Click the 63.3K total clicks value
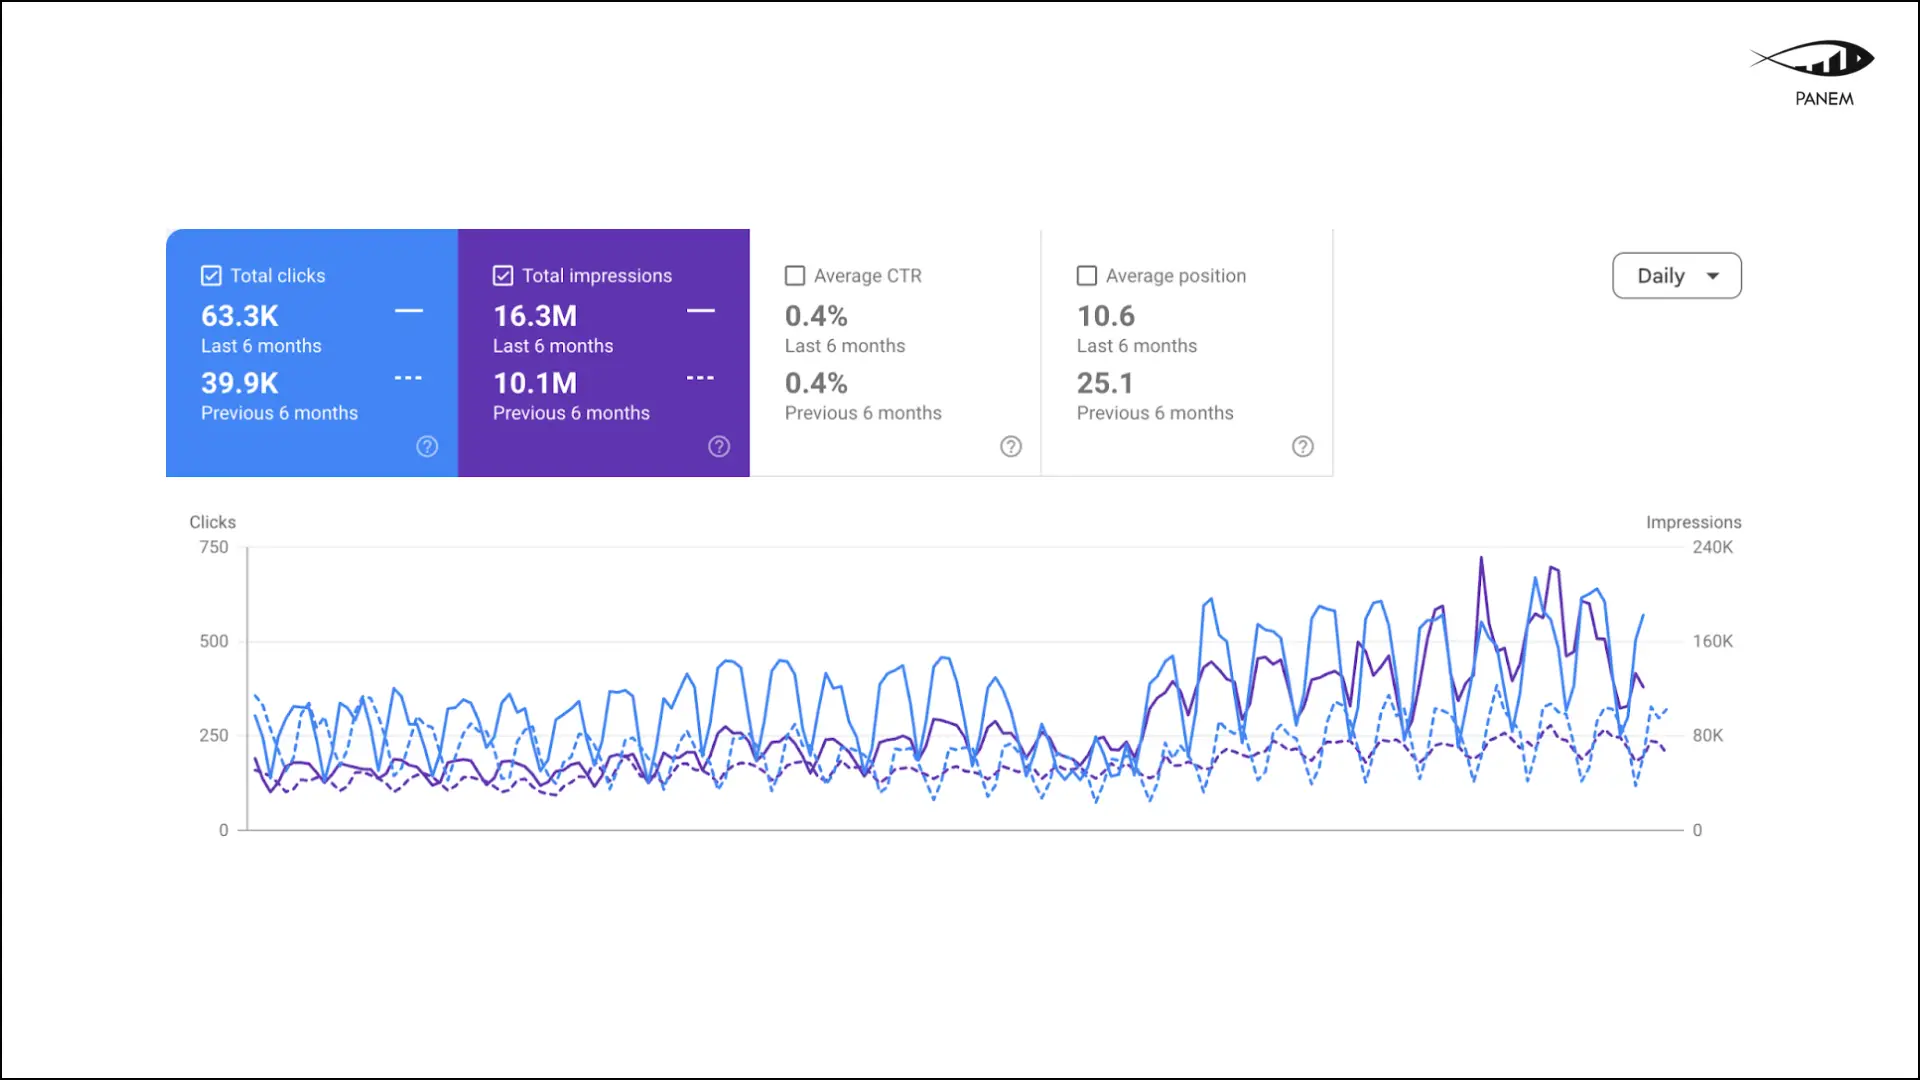 240,316
